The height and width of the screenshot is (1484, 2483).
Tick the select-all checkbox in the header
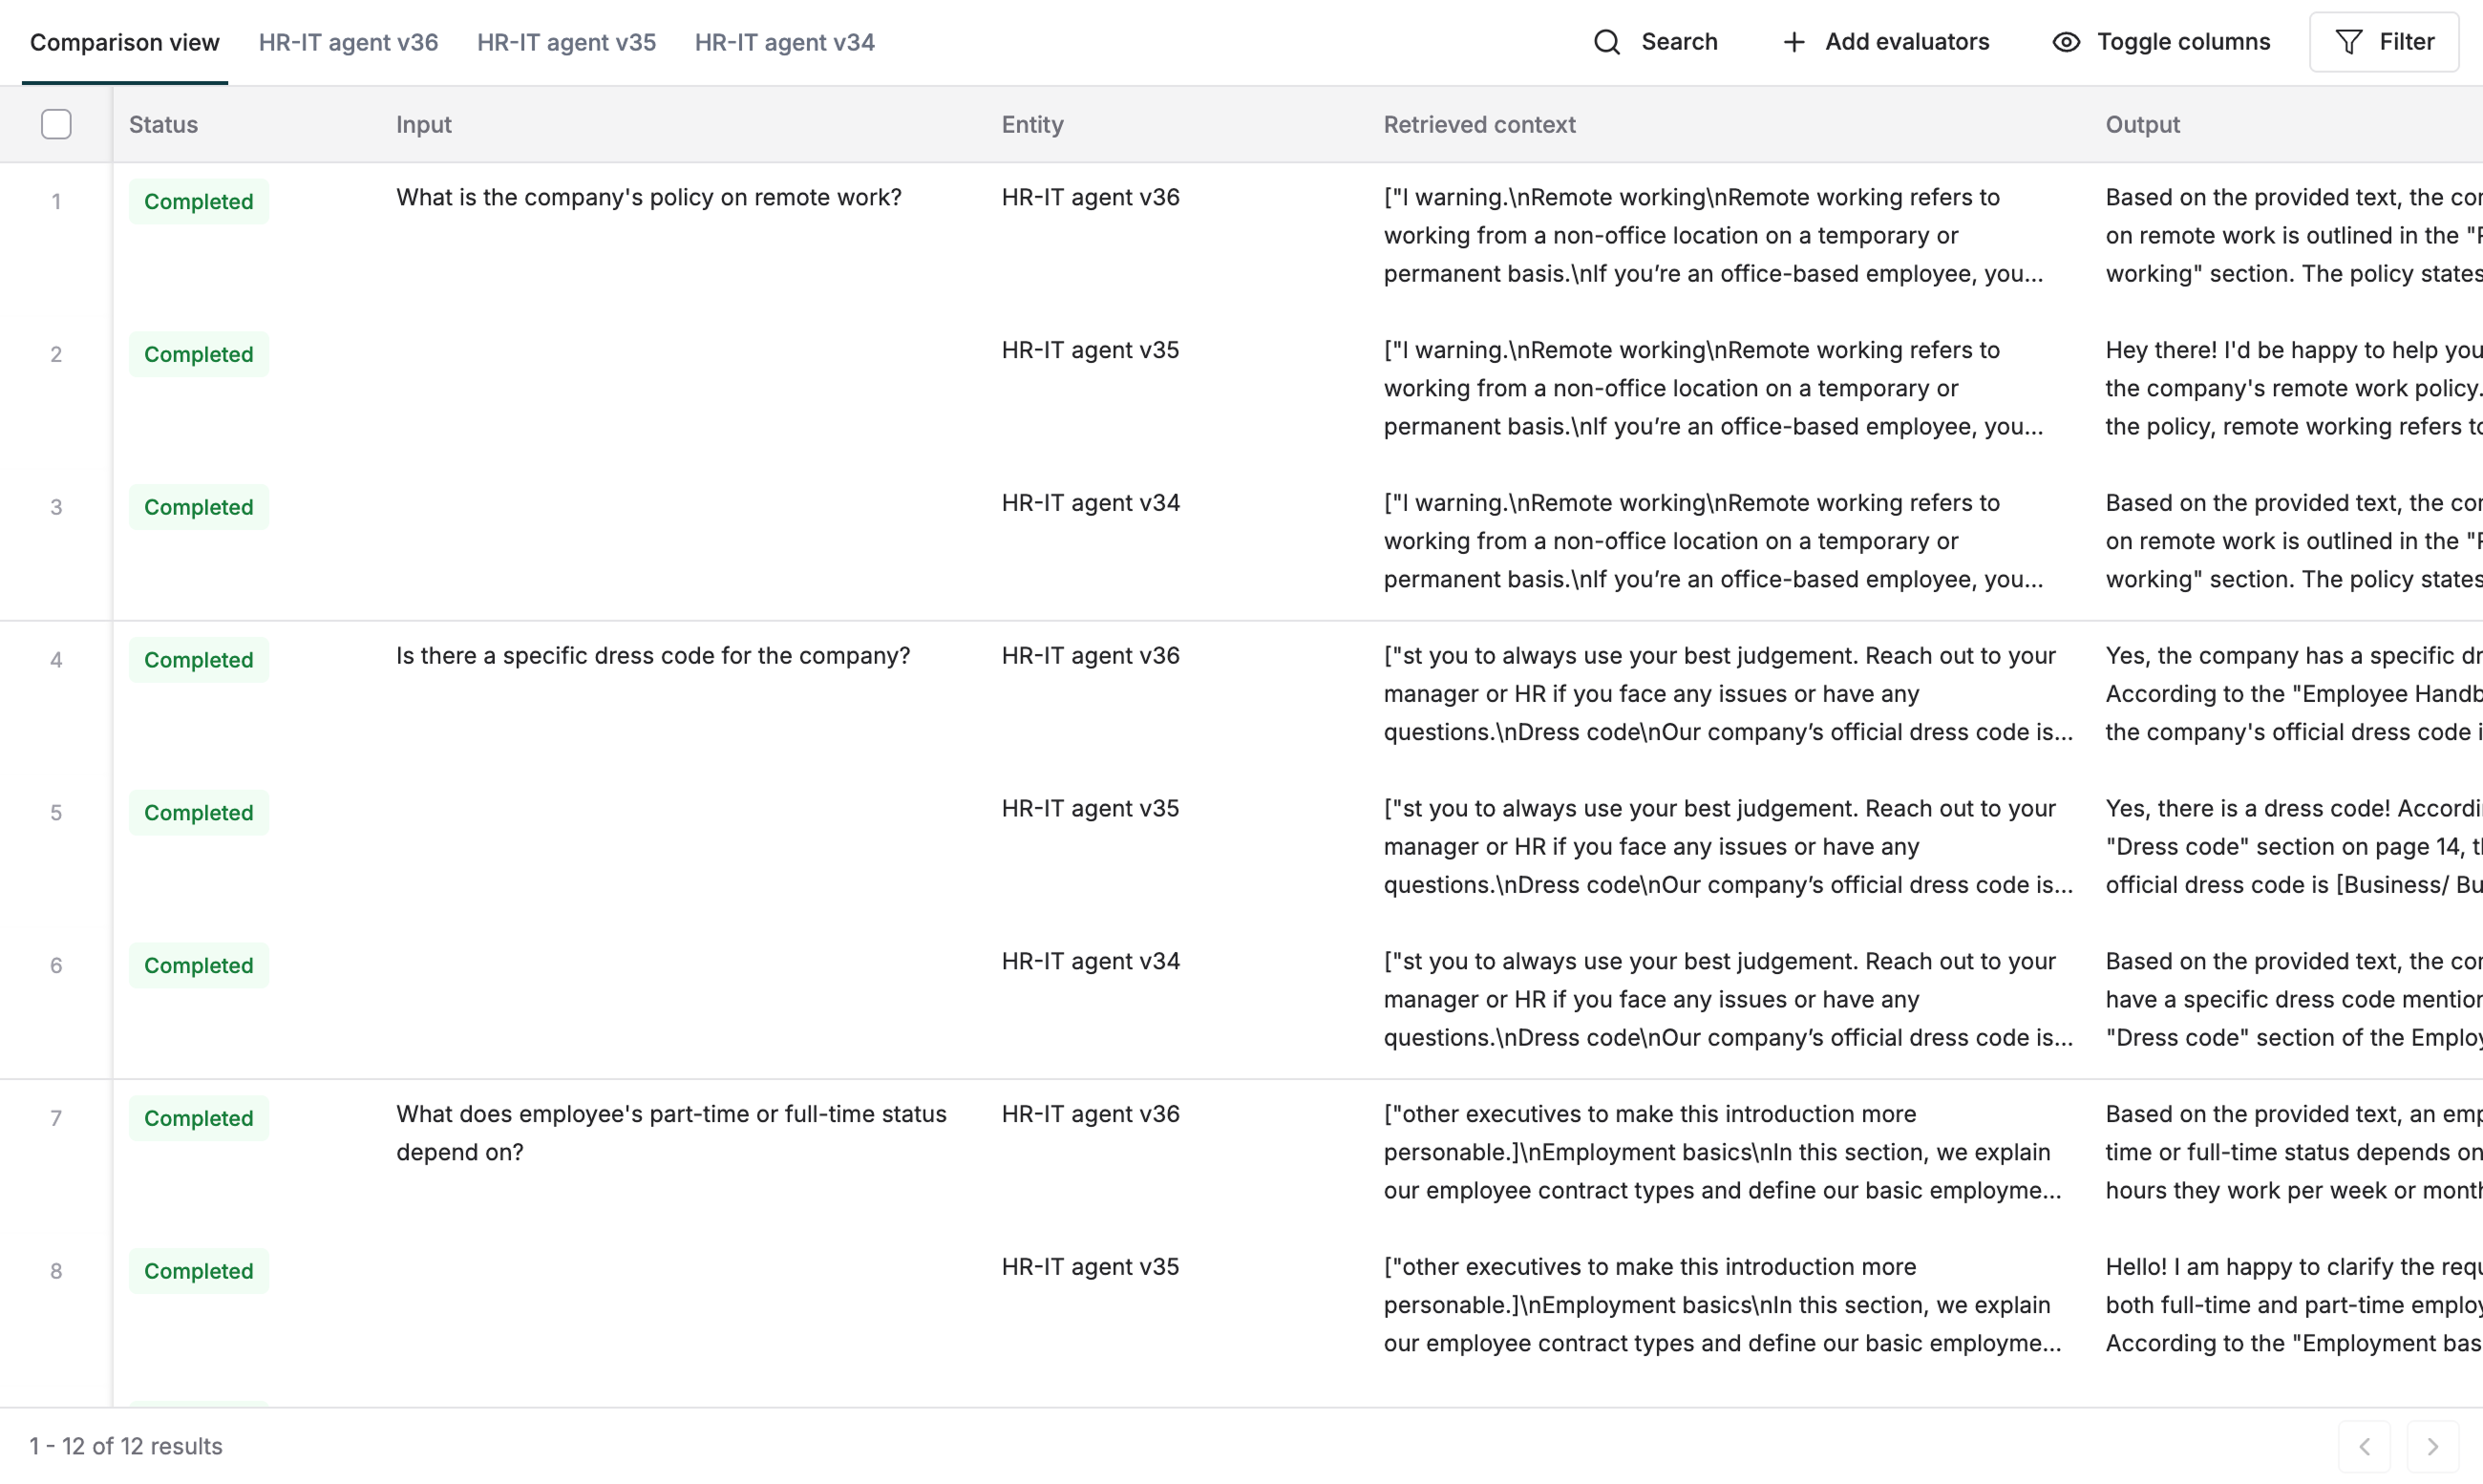[x=56, y=124]
